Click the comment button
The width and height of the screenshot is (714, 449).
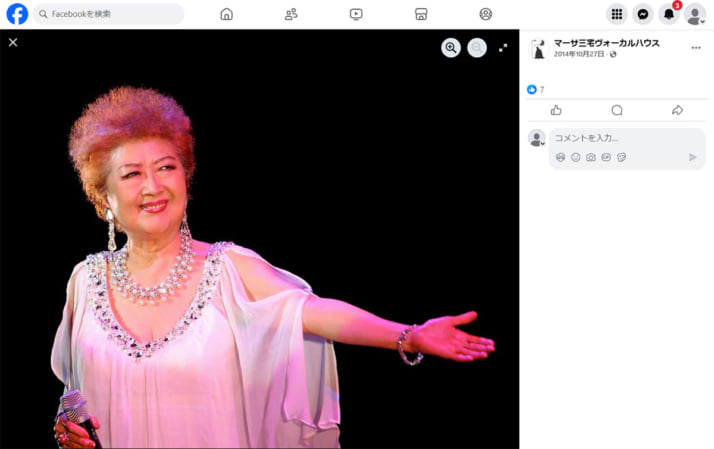[x=617, y=110]
